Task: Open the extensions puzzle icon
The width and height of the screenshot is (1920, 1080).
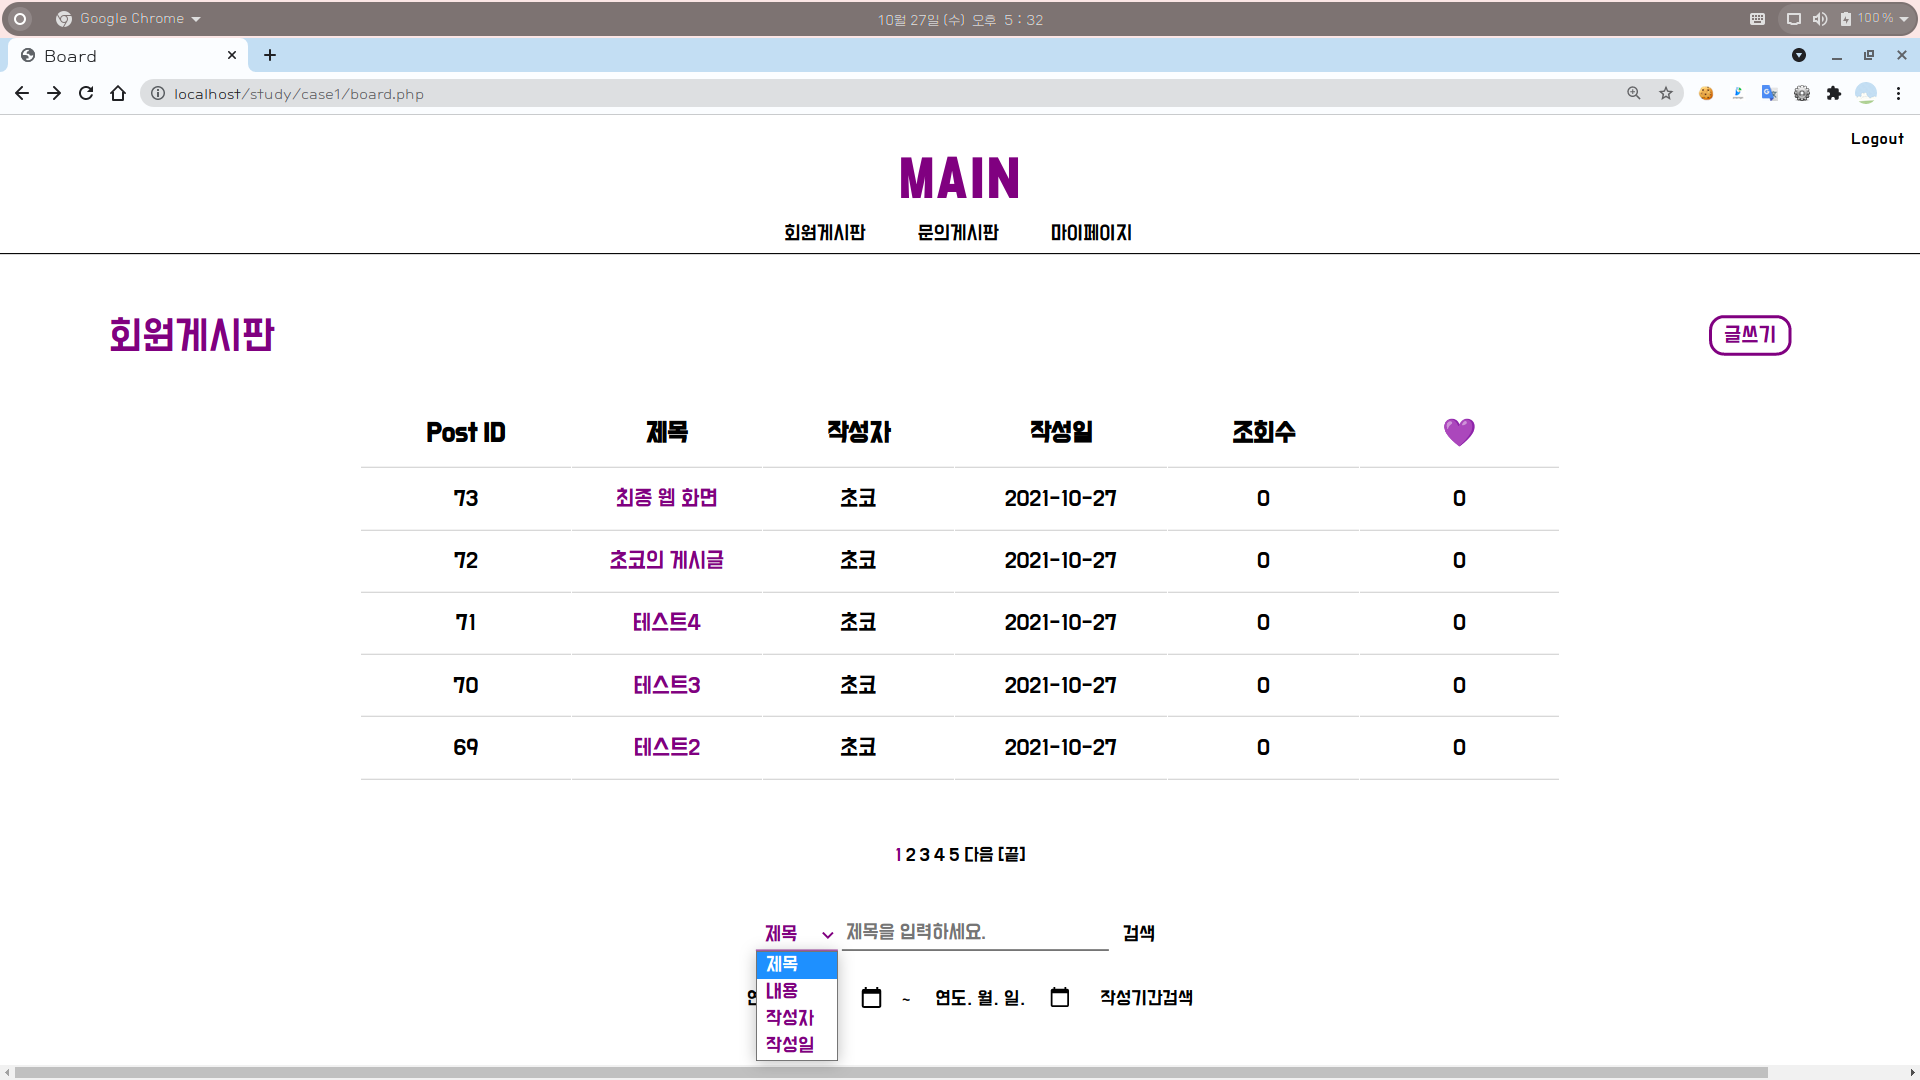Action: [x=1833, y=93]
